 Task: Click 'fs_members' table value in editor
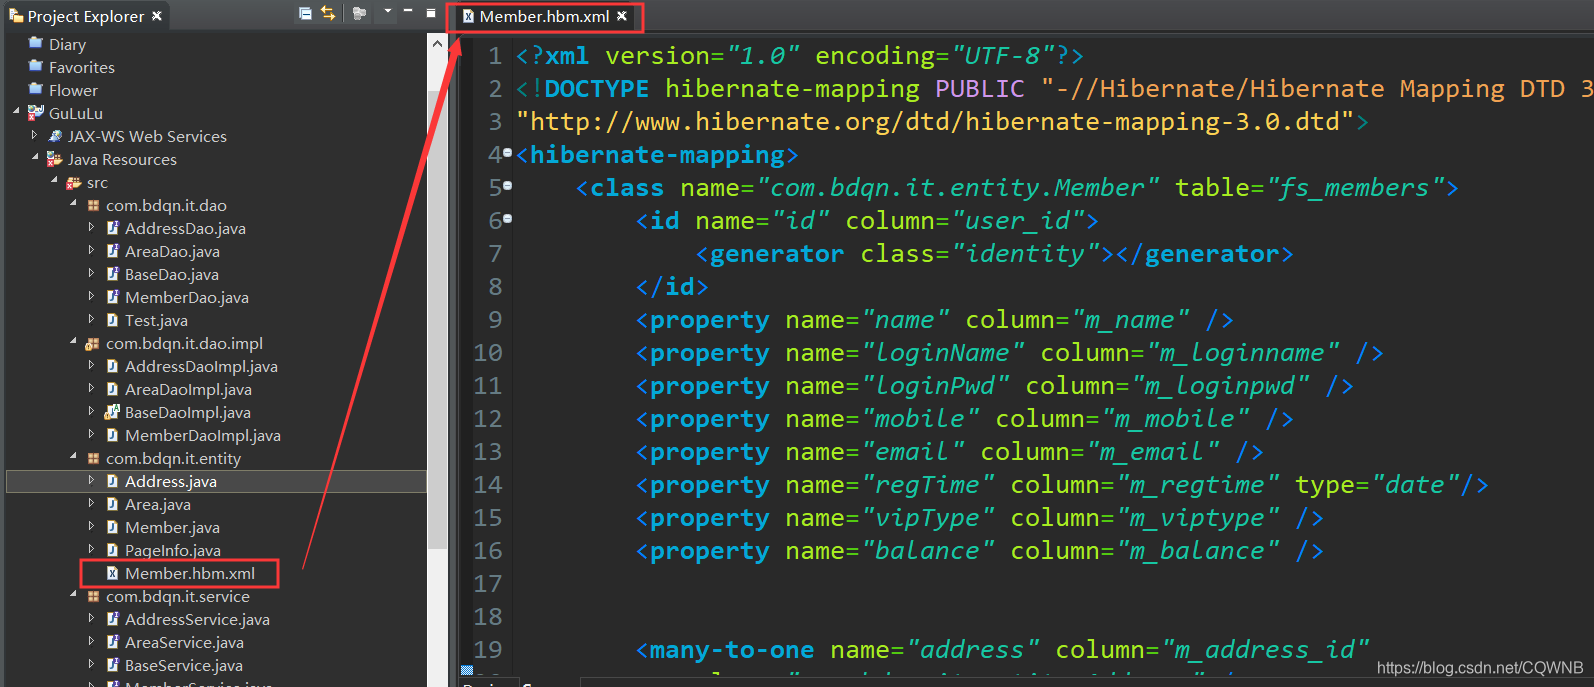1354,188
